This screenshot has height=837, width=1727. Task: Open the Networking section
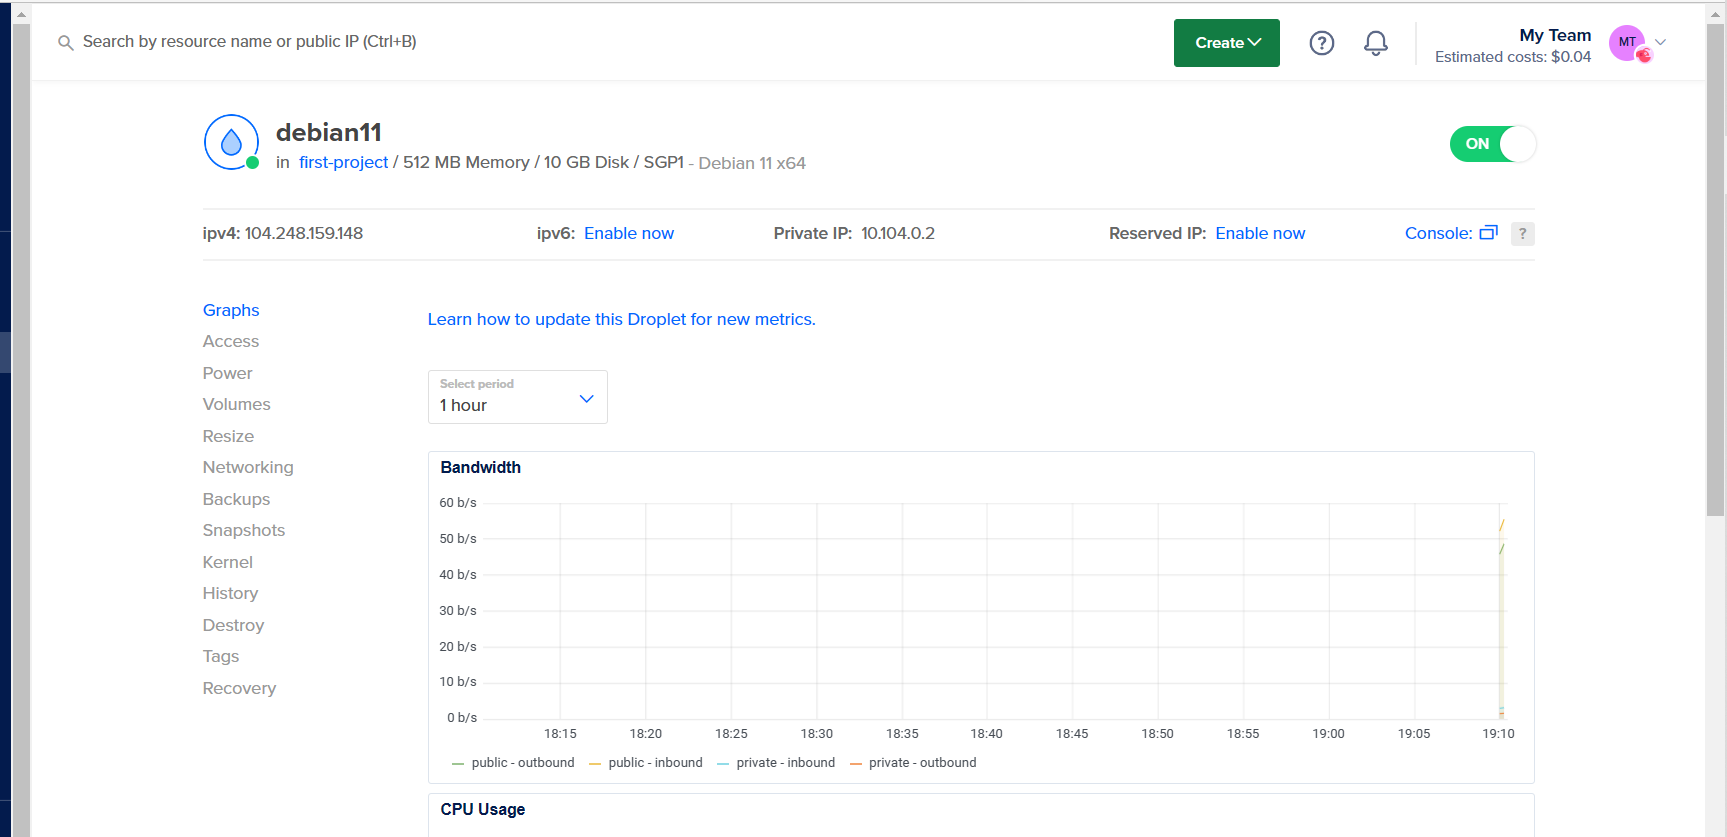248,467
